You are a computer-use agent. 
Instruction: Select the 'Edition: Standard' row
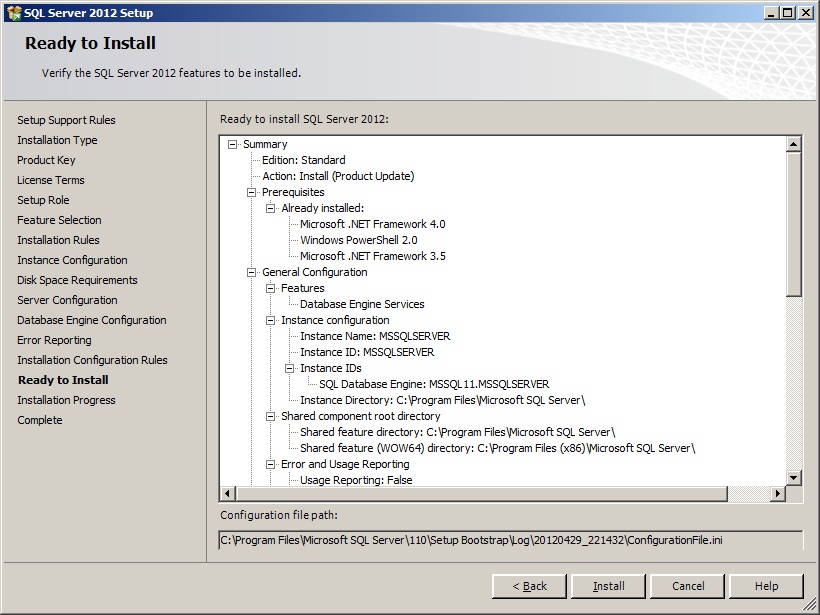click(x=303, y=160)
